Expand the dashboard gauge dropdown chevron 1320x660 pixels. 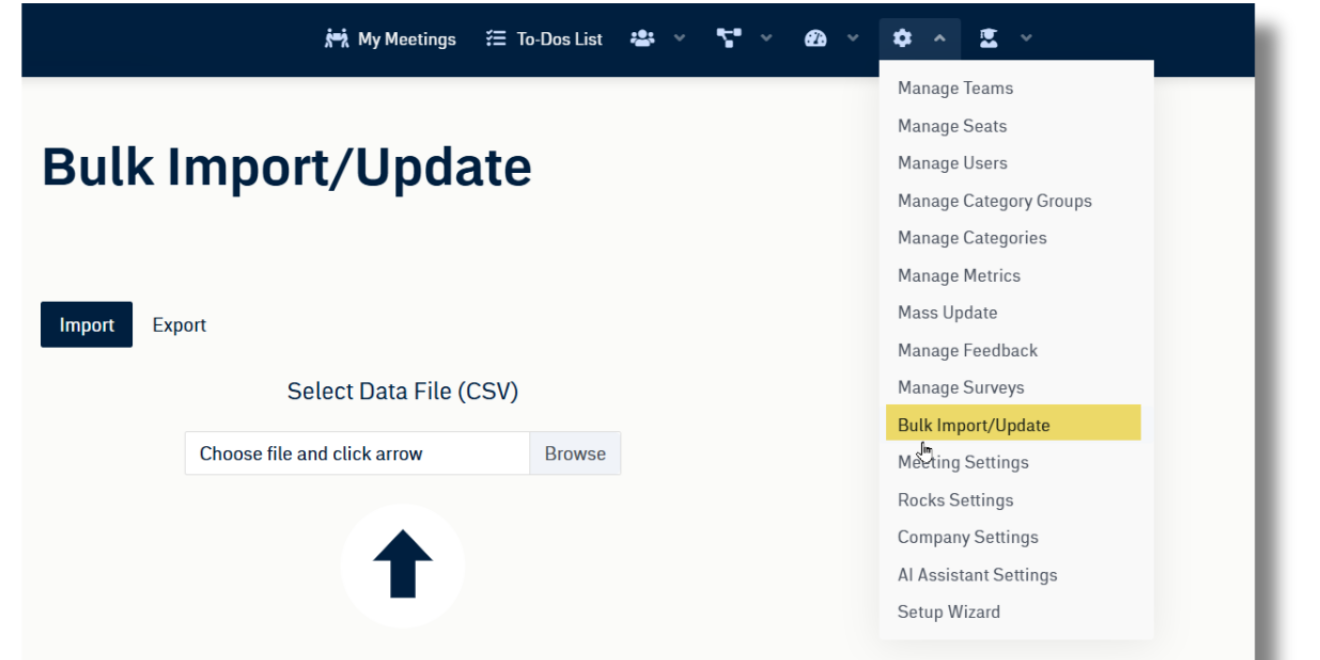click(853, 39)
